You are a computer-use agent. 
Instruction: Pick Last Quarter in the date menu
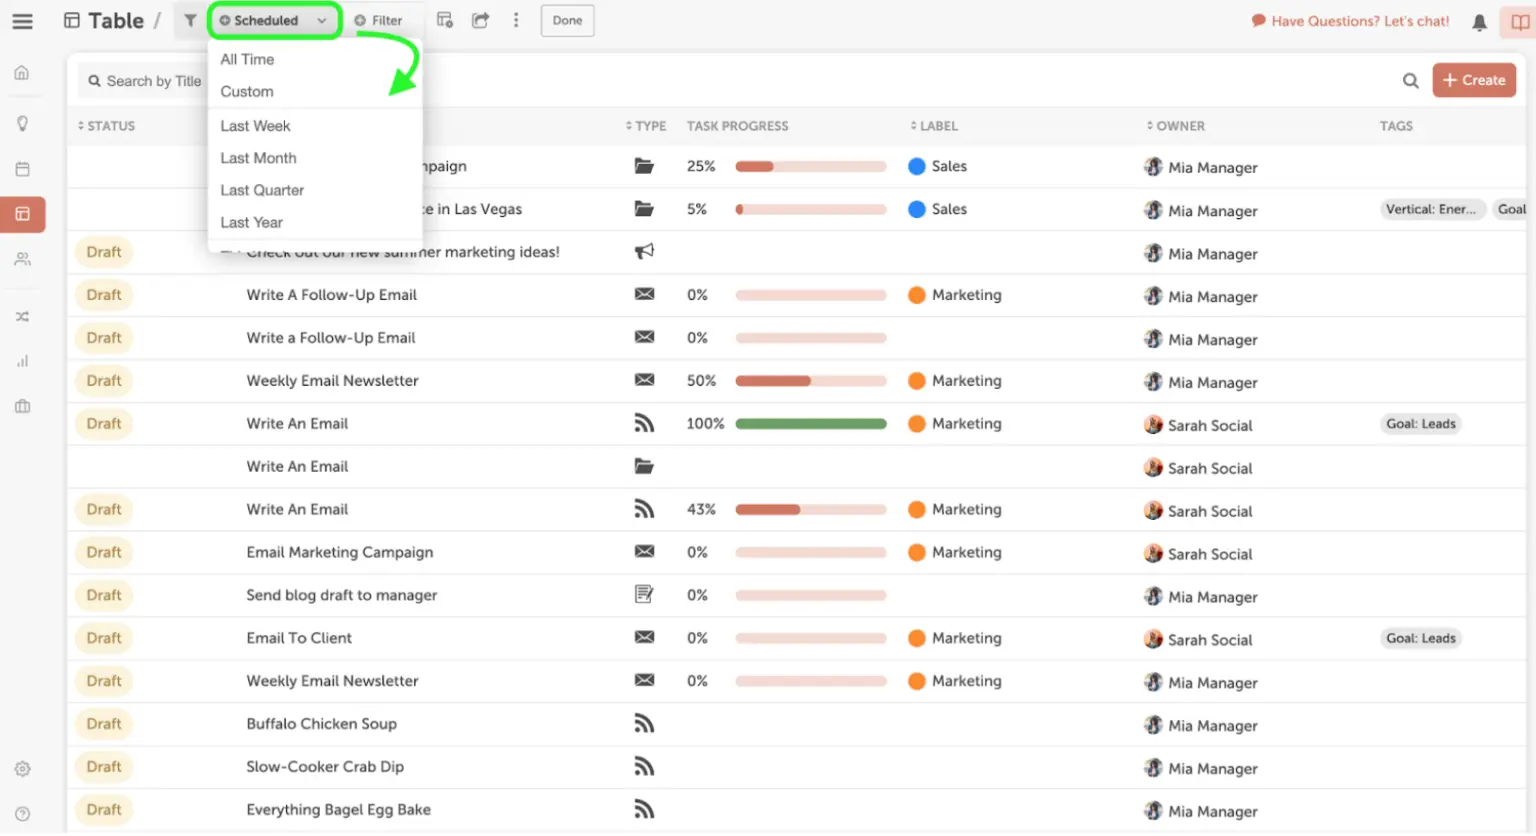[x=262, y=190]
